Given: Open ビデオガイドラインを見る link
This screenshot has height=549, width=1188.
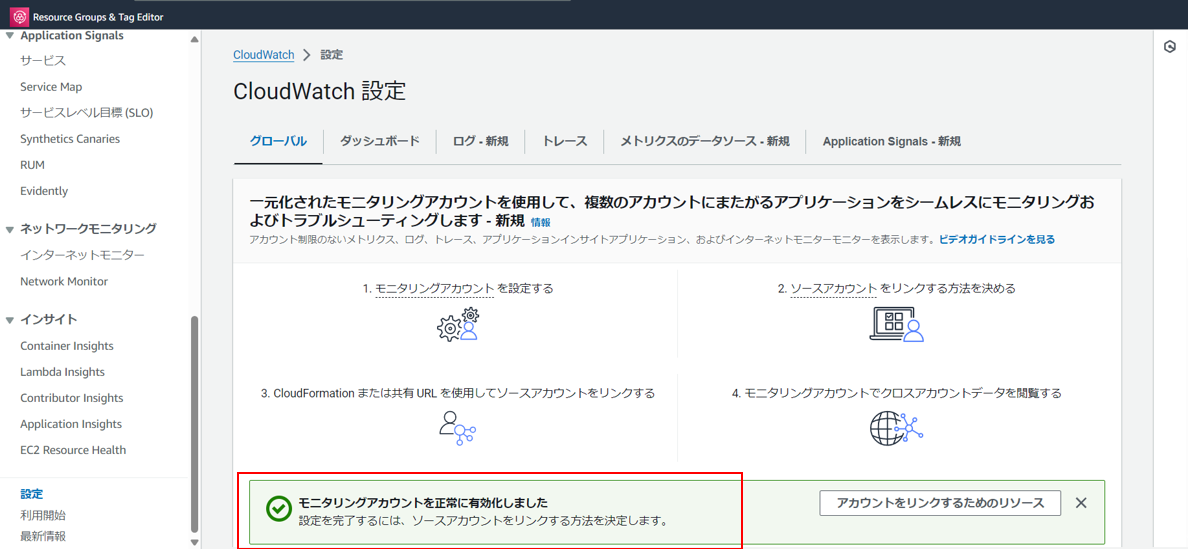Looking at the screenshot, I should tap(996, 239).
